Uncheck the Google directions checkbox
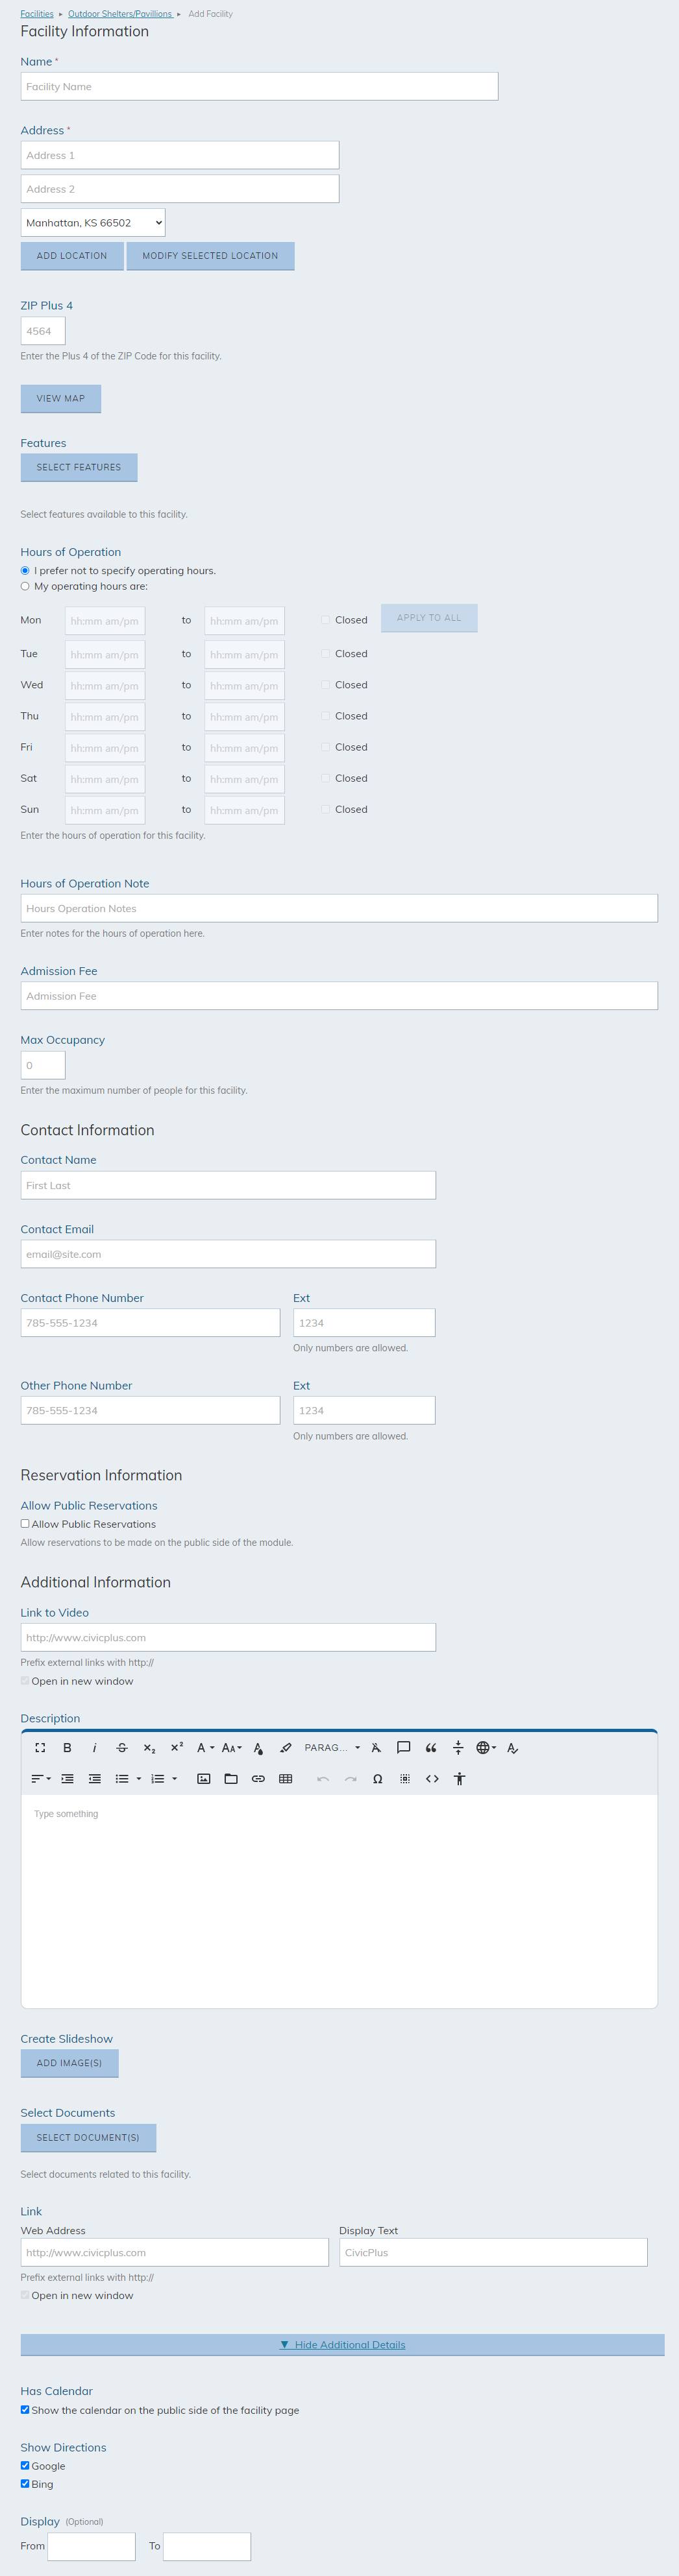The image size is (679, 2576). 25,2466
